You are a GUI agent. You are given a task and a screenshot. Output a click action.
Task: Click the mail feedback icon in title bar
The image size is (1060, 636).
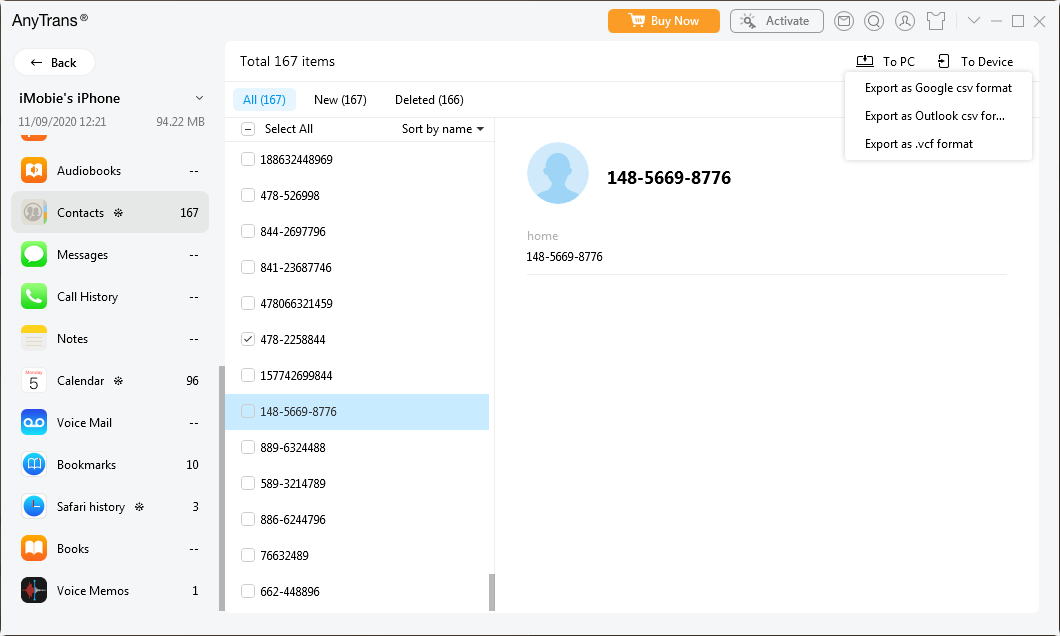844,21
